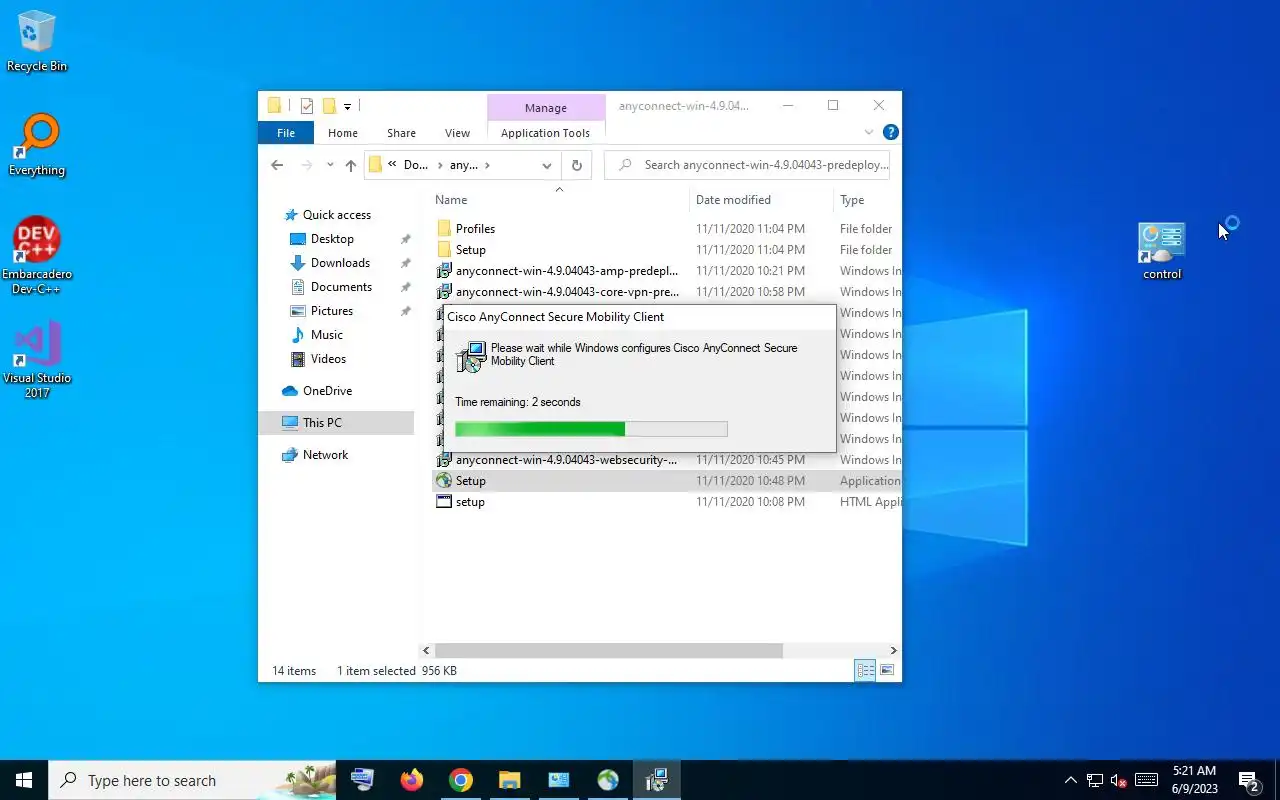1280x800 pixels.
Task: Switch to the View ribbon tab
Action: (457, 133)
